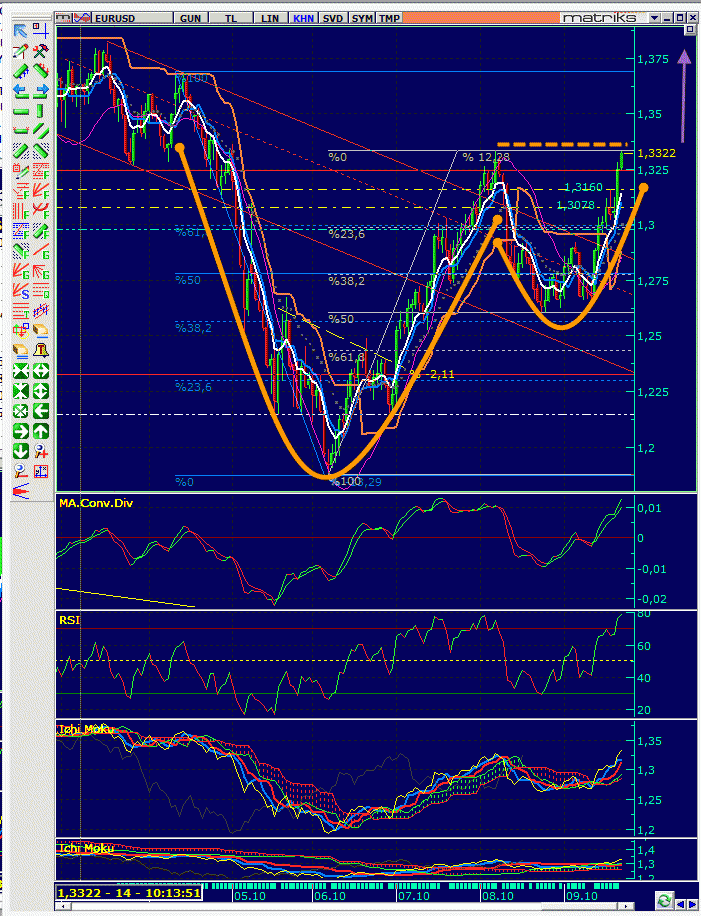
Task: Select the TMP tab
Action: tap(389, 18)
